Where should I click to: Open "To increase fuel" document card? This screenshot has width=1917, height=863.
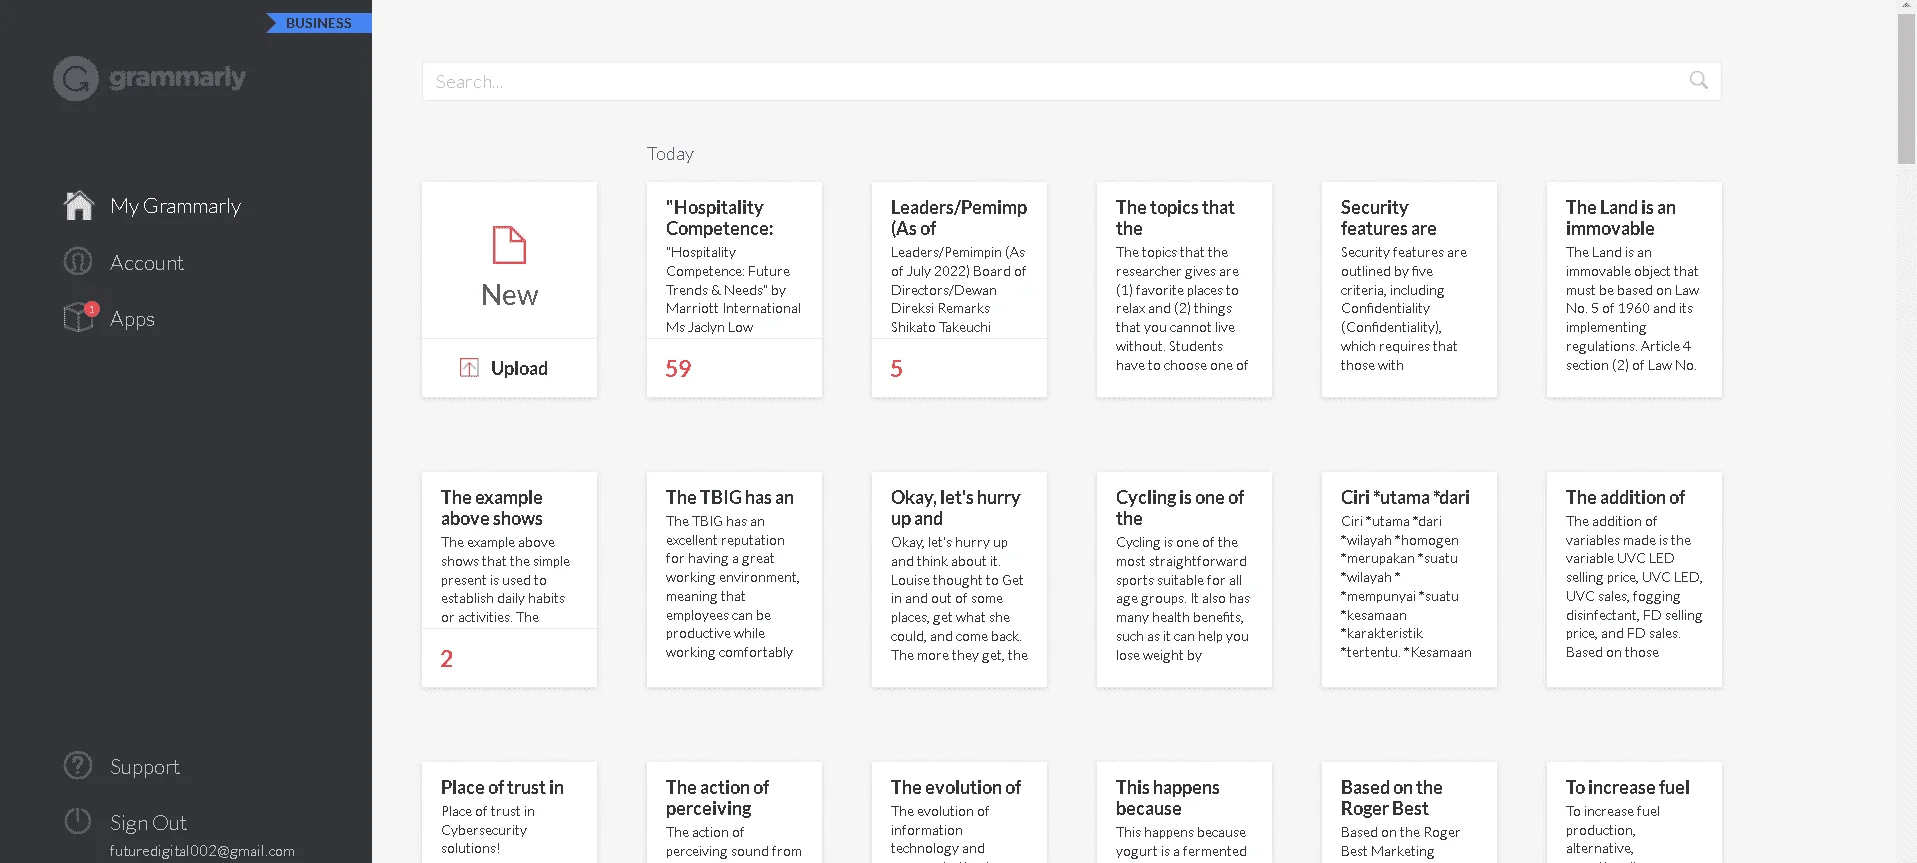tap(1634, 812)
